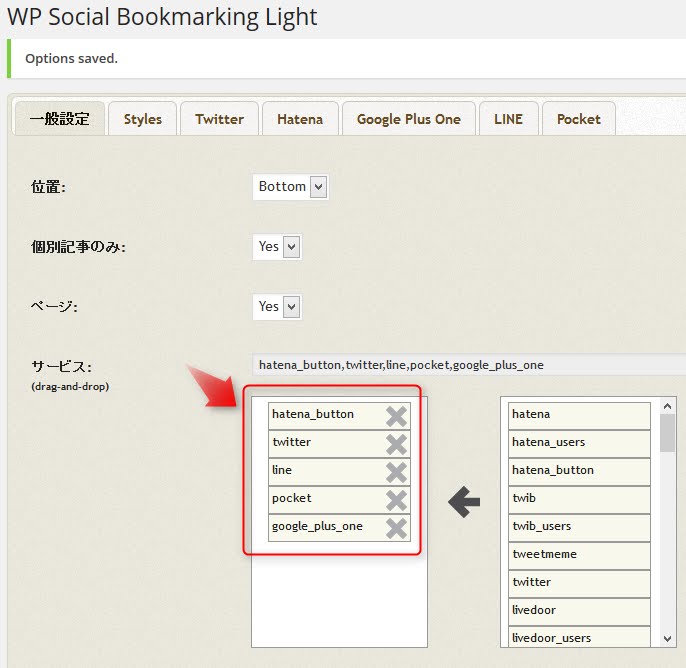Screen dimensions: 686x668
Task: Go to Google Plus One tab
Action: click(x=409, y=119)
